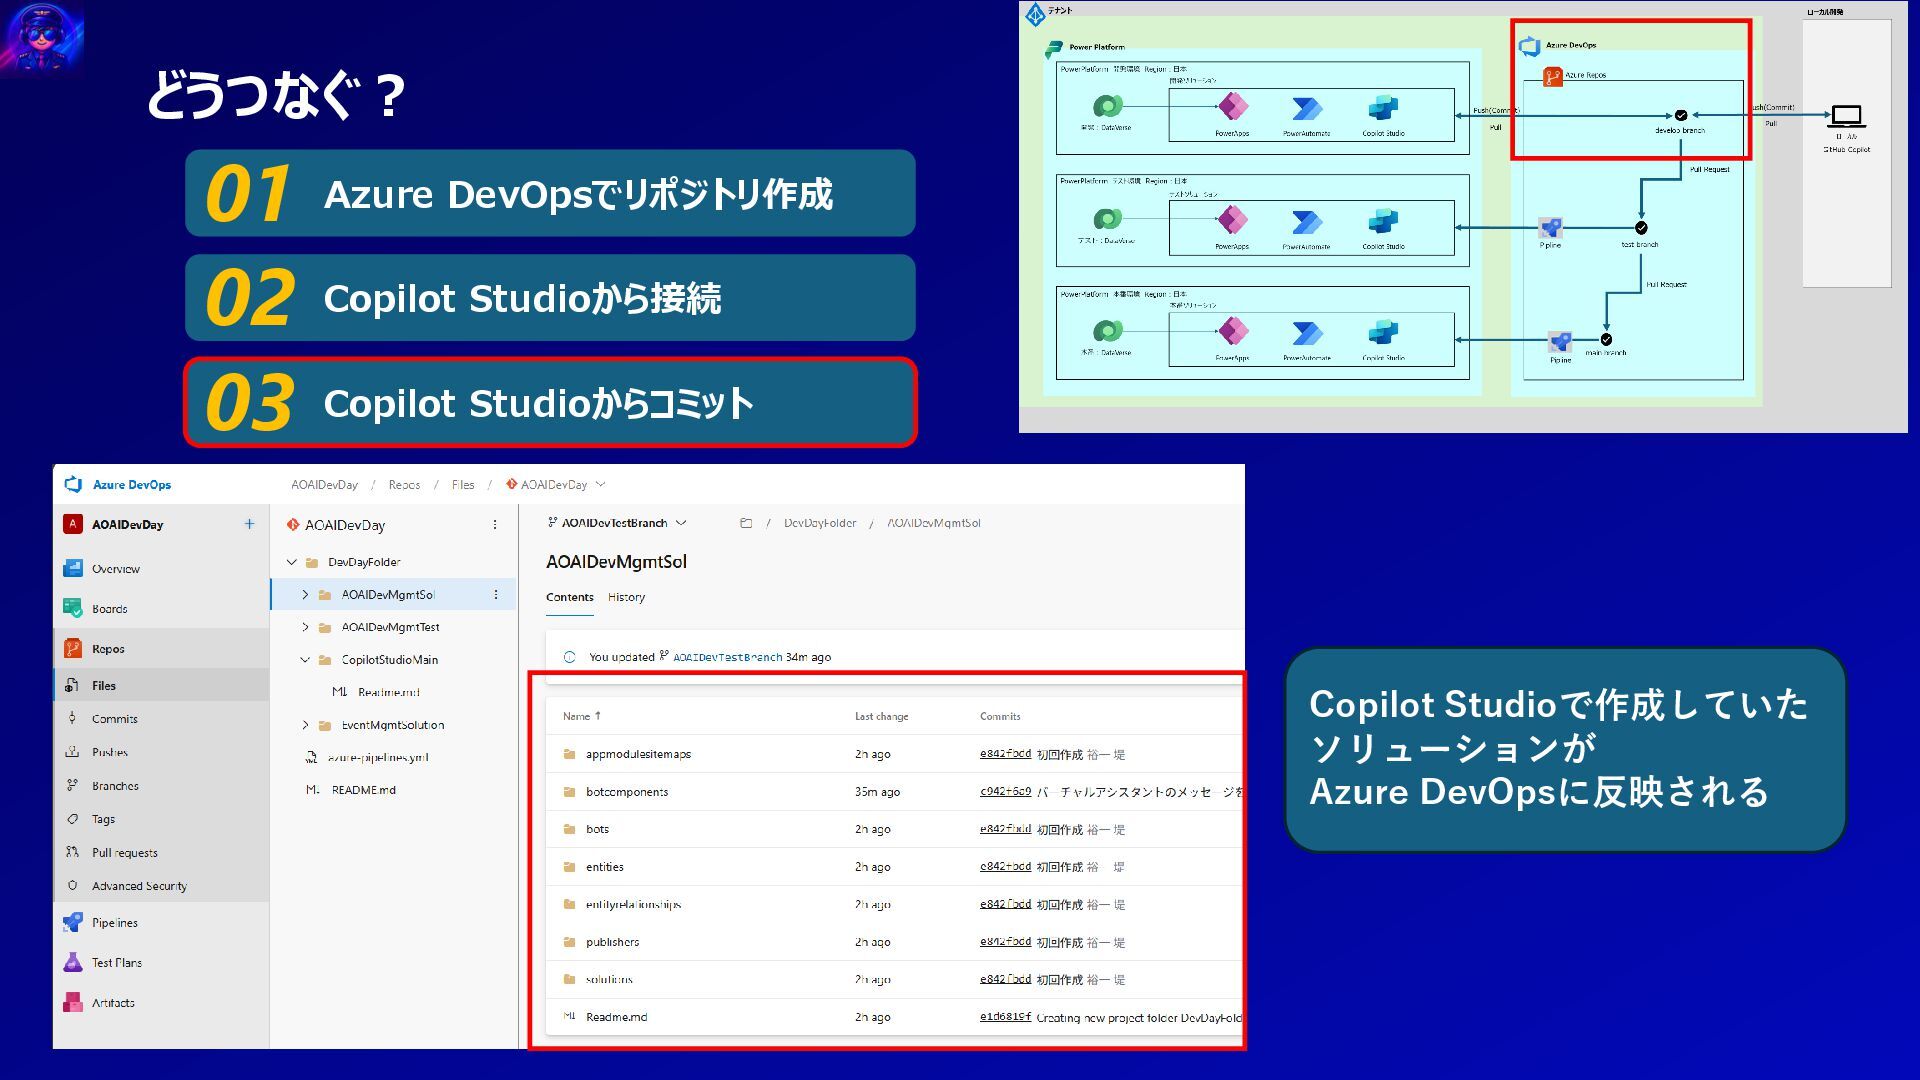Open the AOAIDevDay repo more-options menu

(x=494, y=524)
